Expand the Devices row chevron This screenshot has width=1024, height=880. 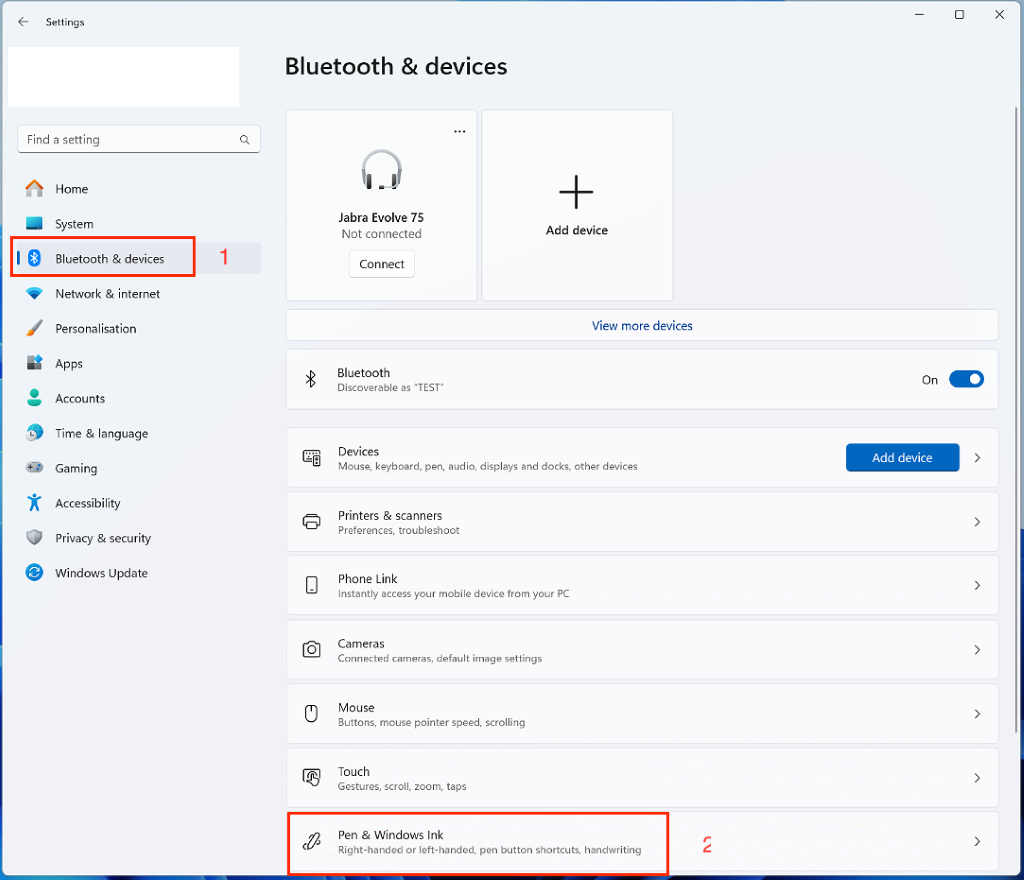[977, 458]
